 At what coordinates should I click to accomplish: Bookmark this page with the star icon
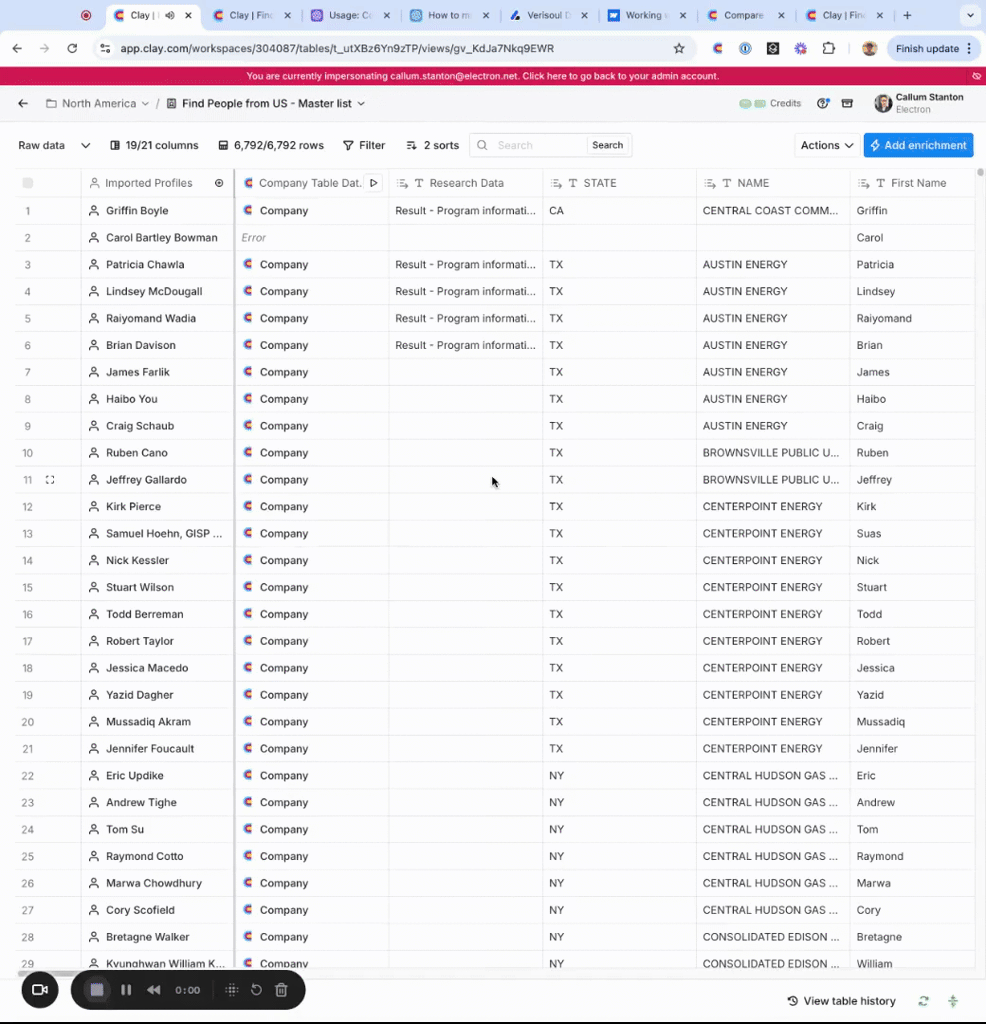pyautogui.click(x=679, y=48)
